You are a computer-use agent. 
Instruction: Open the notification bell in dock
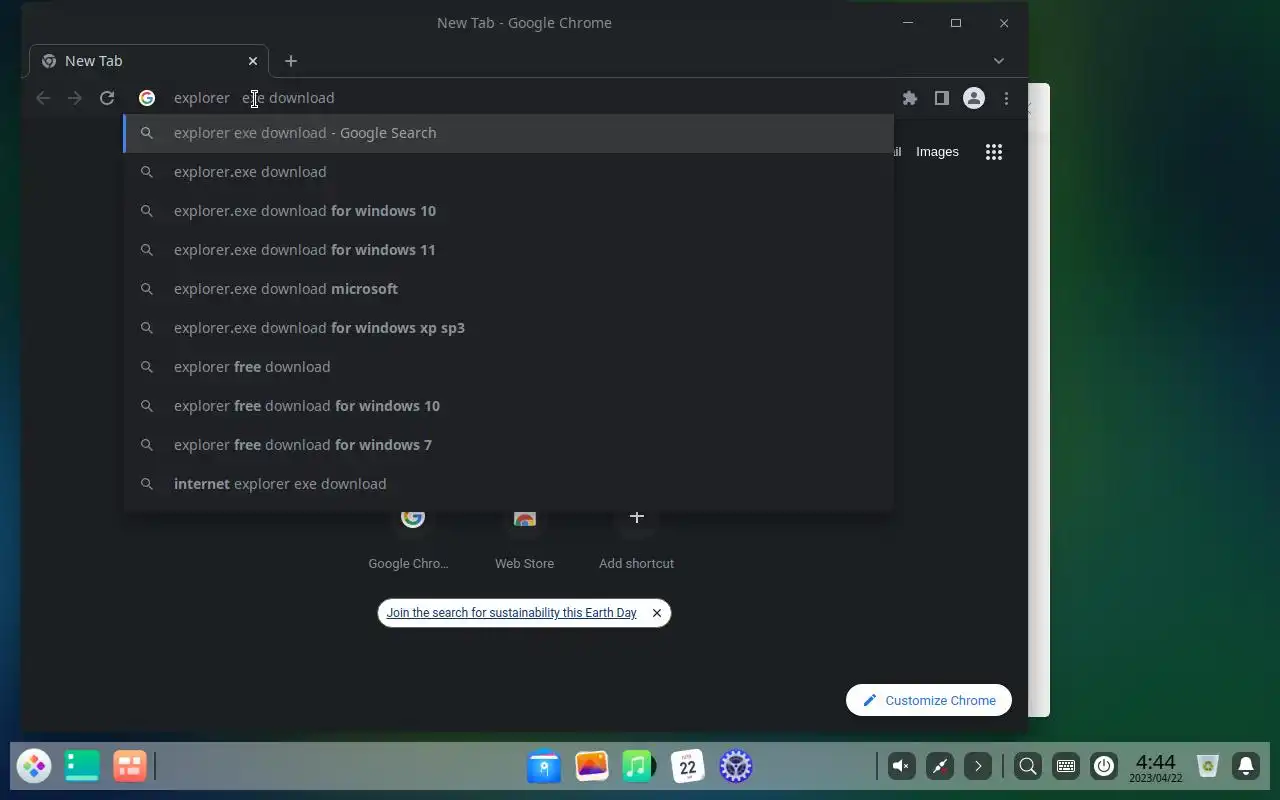pyautogui.click(x=1246, y=767)
